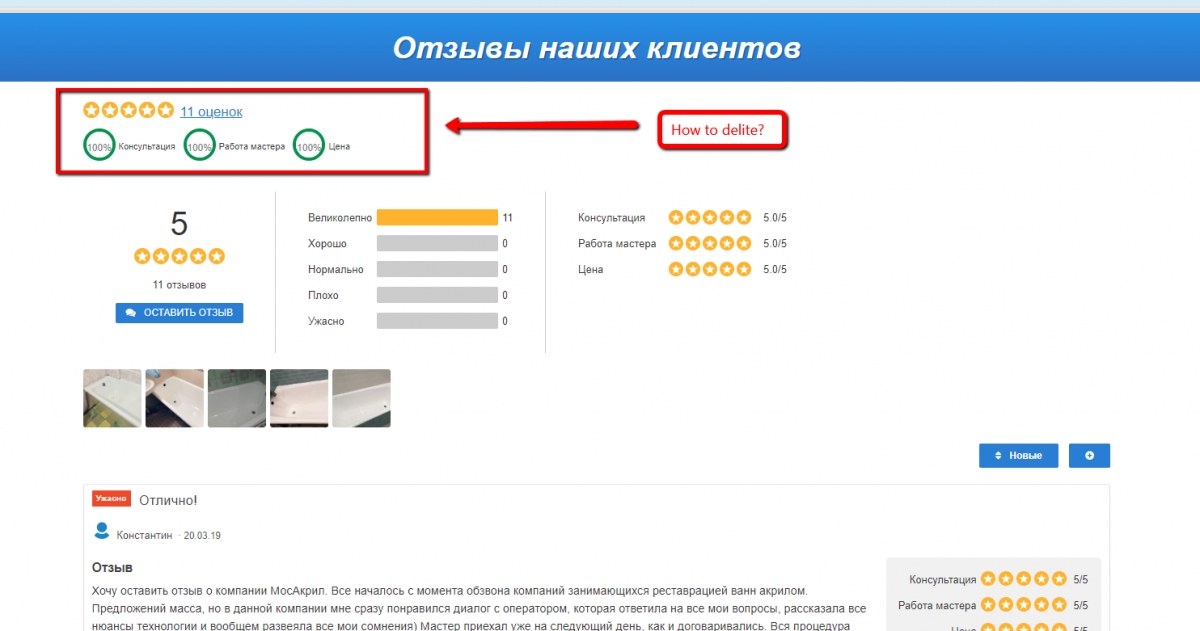This screenshot has height=631, width=1200.
Task: Click the review title Отлично!
Action: tap(168, 499)
